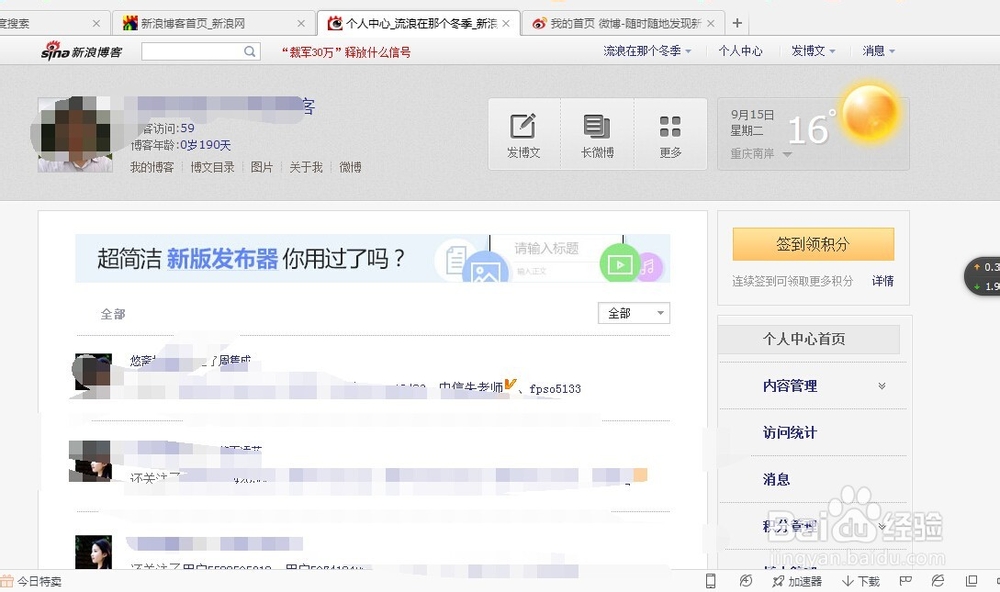Expand the 重庆南岸 location dropdown
This screenshot has width=1000, height=592.
[x=787, y=154]
